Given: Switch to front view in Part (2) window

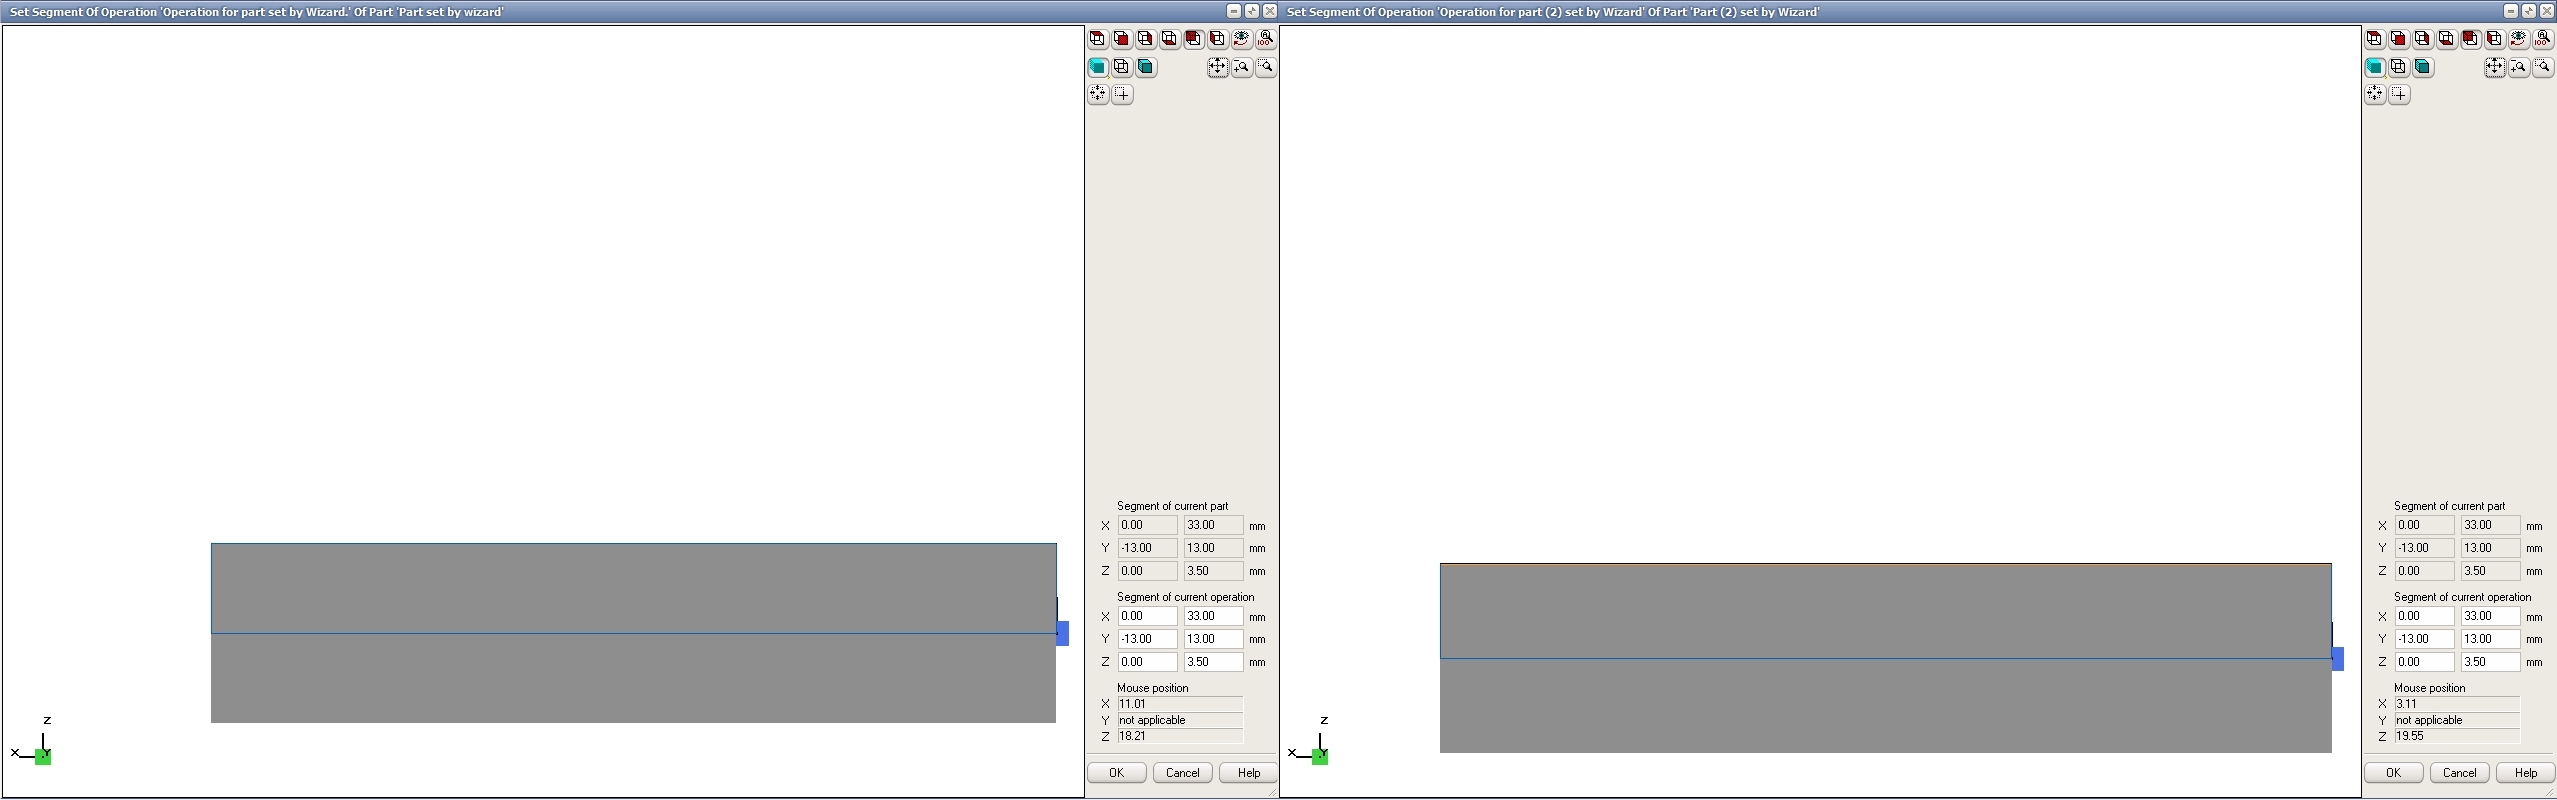Looking at the screenshot, I should coord(2398,39).
